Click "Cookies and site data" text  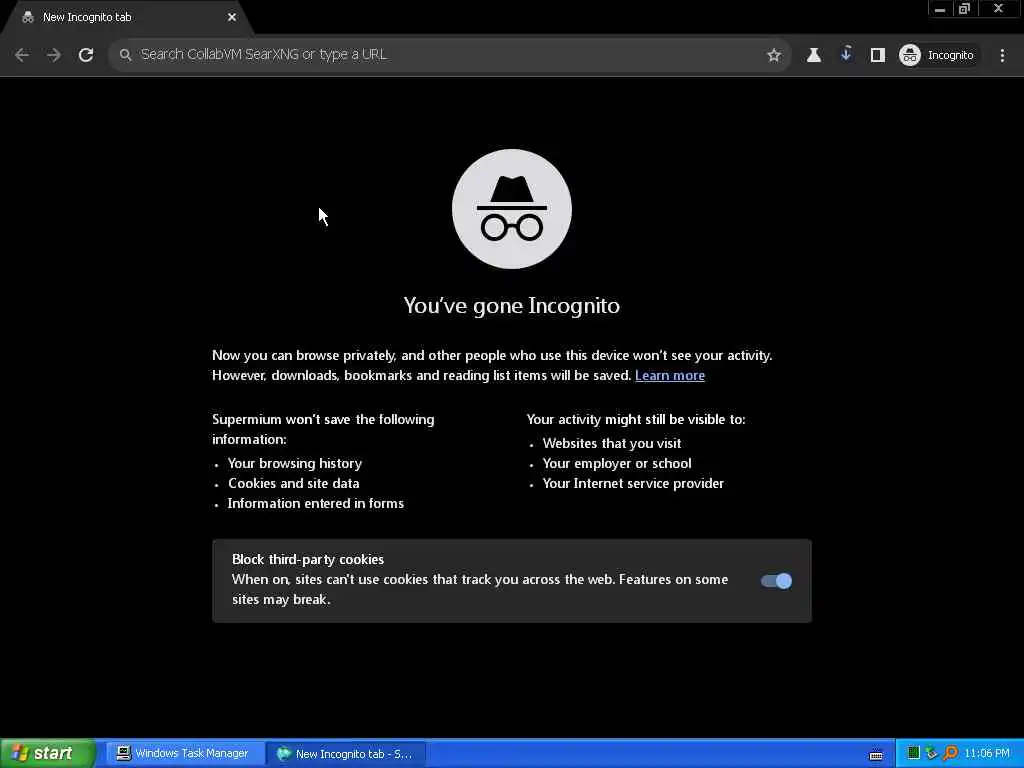click(x=293, y=483)
